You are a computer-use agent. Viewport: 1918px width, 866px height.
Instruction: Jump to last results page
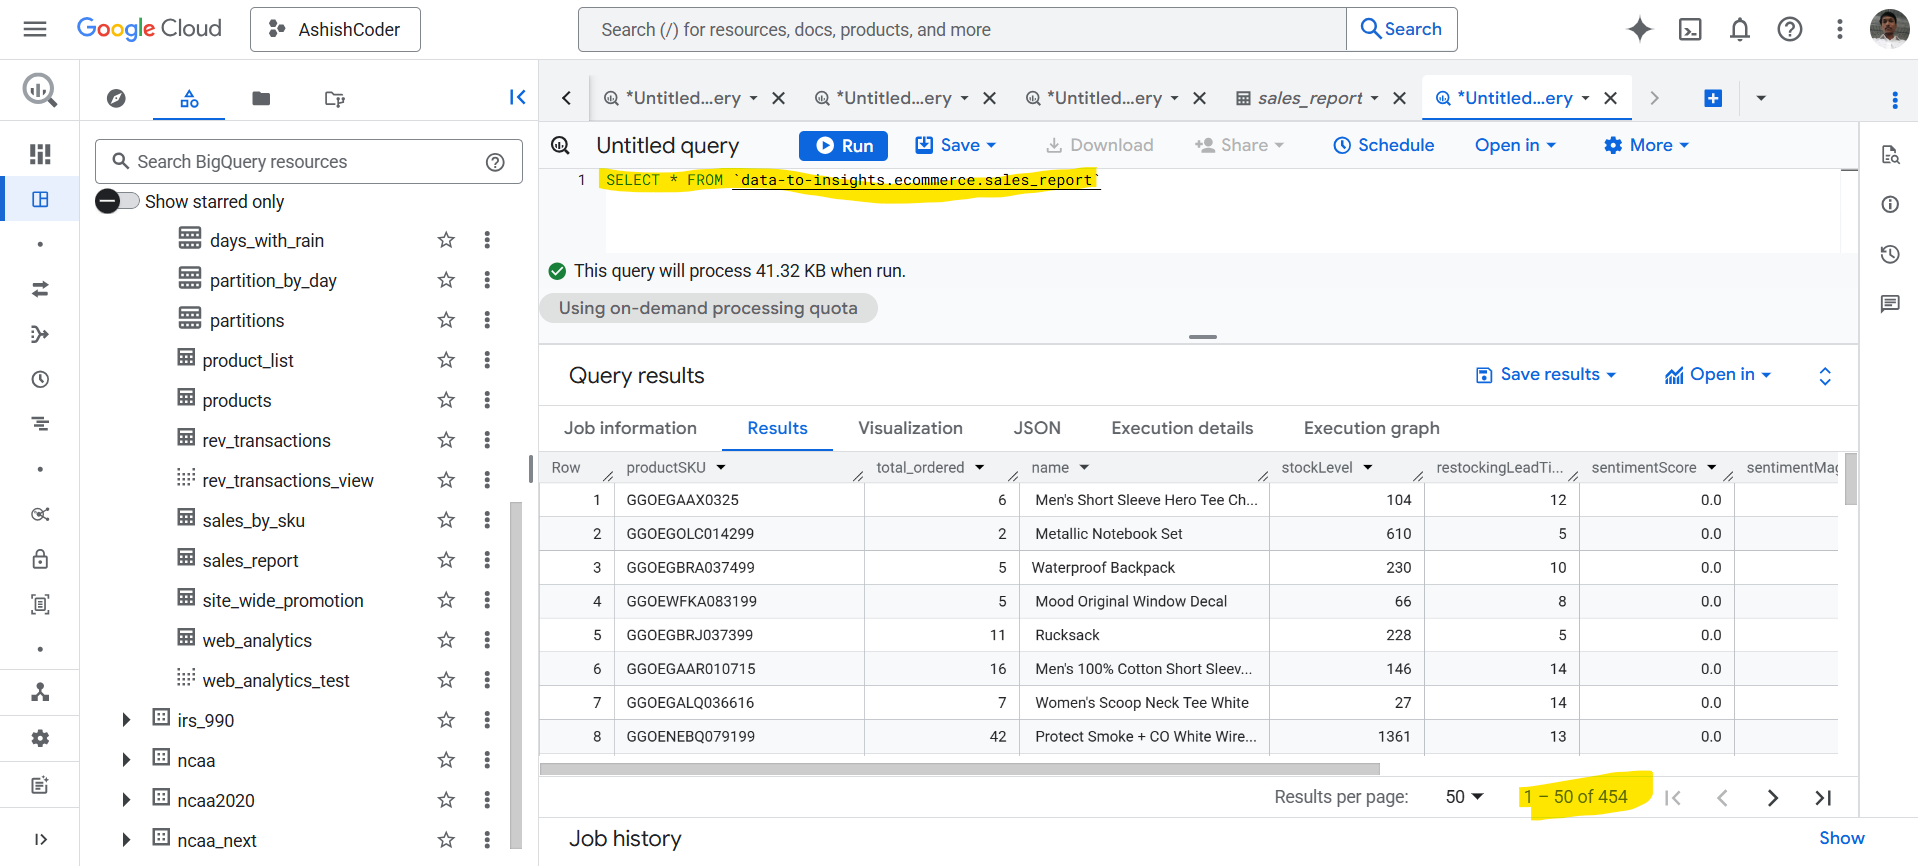(x=1823, y=797)
